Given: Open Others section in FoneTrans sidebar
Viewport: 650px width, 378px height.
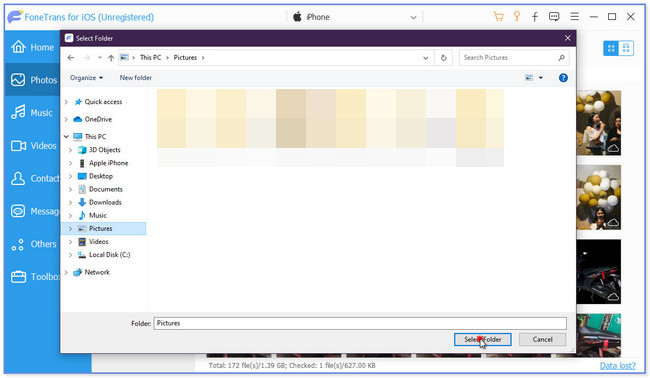Looking at the screenshot, I should click(33, 244).
